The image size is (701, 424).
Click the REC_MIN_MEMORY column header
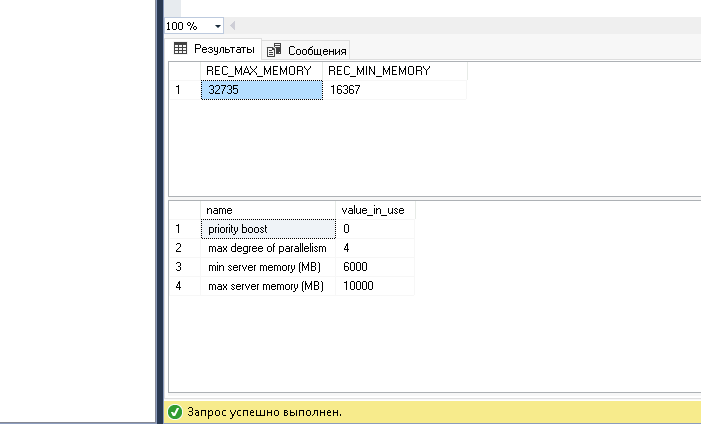coord(379,71)
